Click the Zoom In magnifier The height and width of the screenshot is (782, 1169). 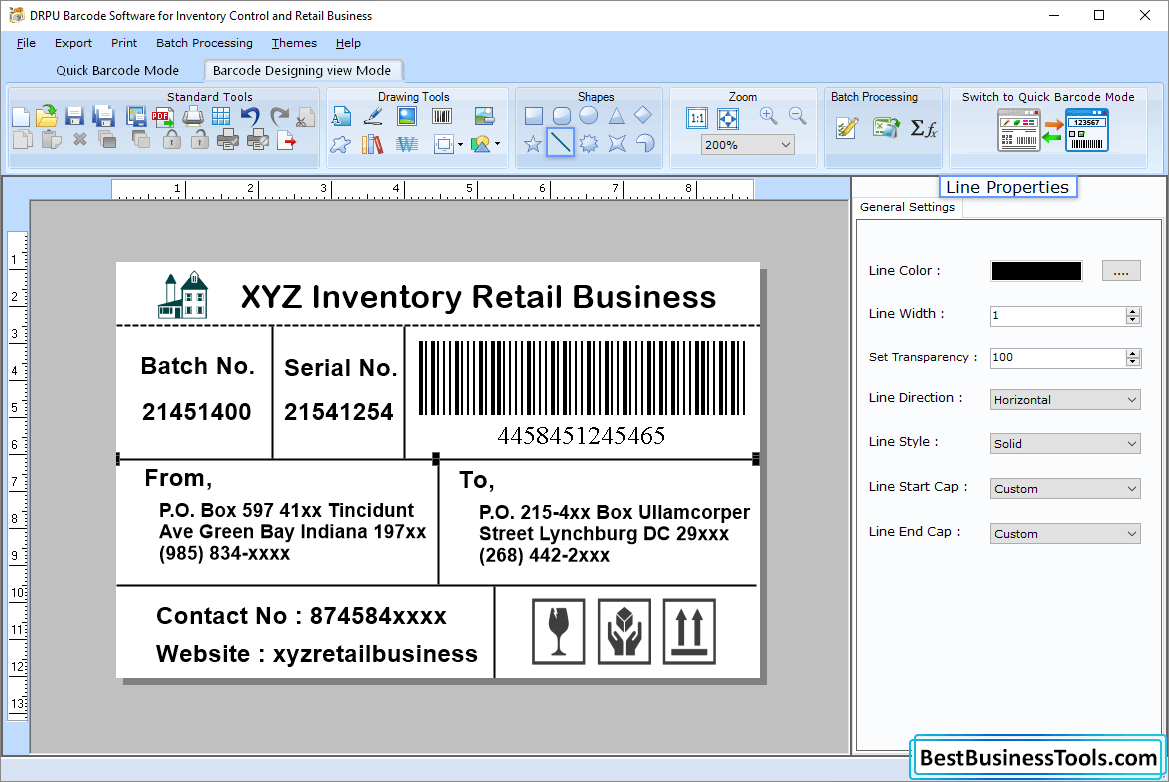(x=769, y=116)
